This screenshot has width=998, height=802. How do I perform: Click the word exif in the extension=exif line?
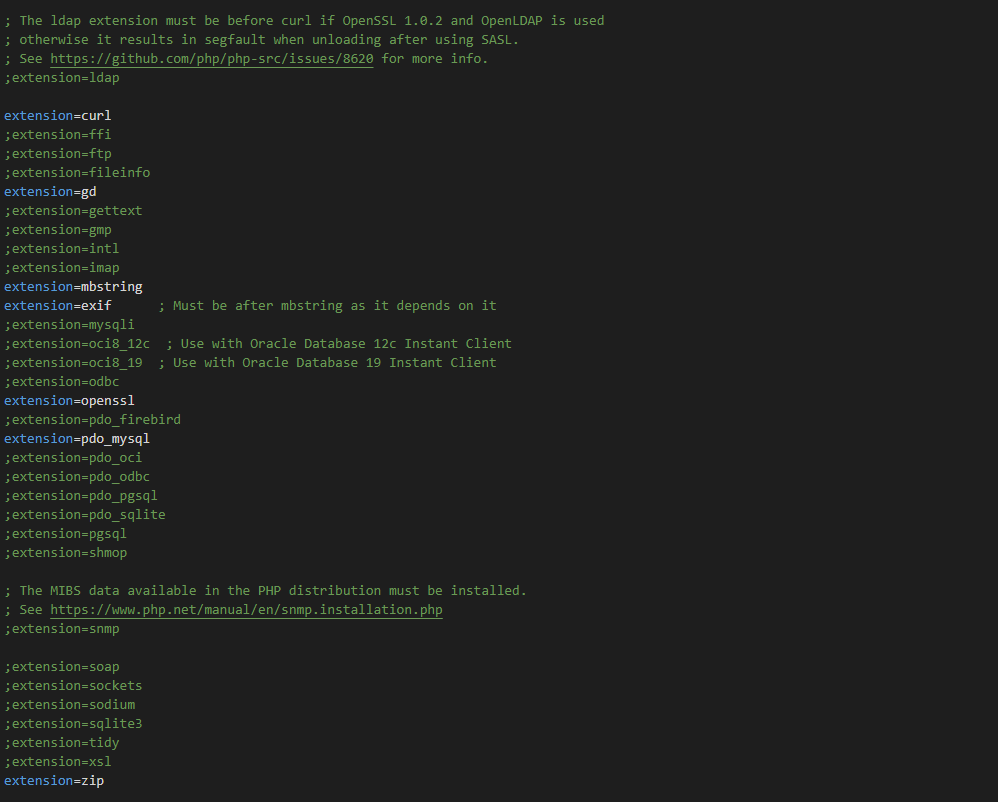click(x=96, y=306)
